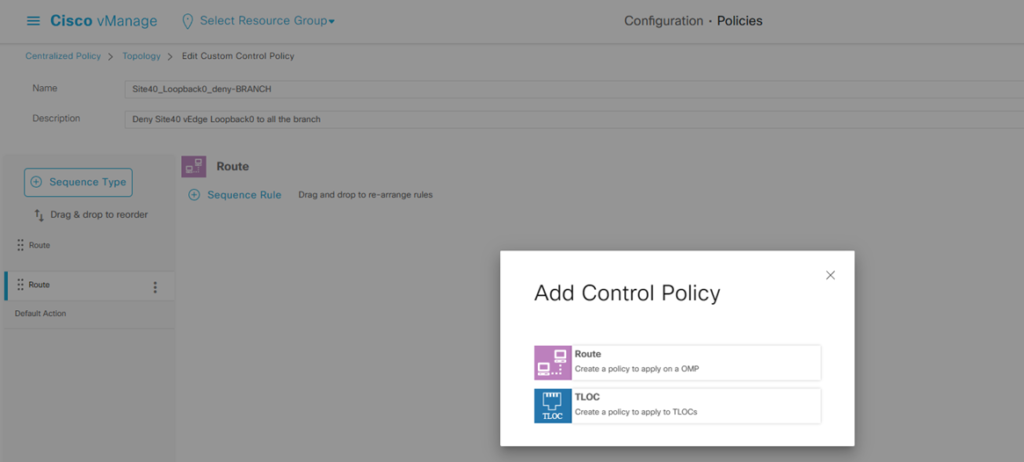
Task: Close the Add Control Policy dialog
Action: 830,275
